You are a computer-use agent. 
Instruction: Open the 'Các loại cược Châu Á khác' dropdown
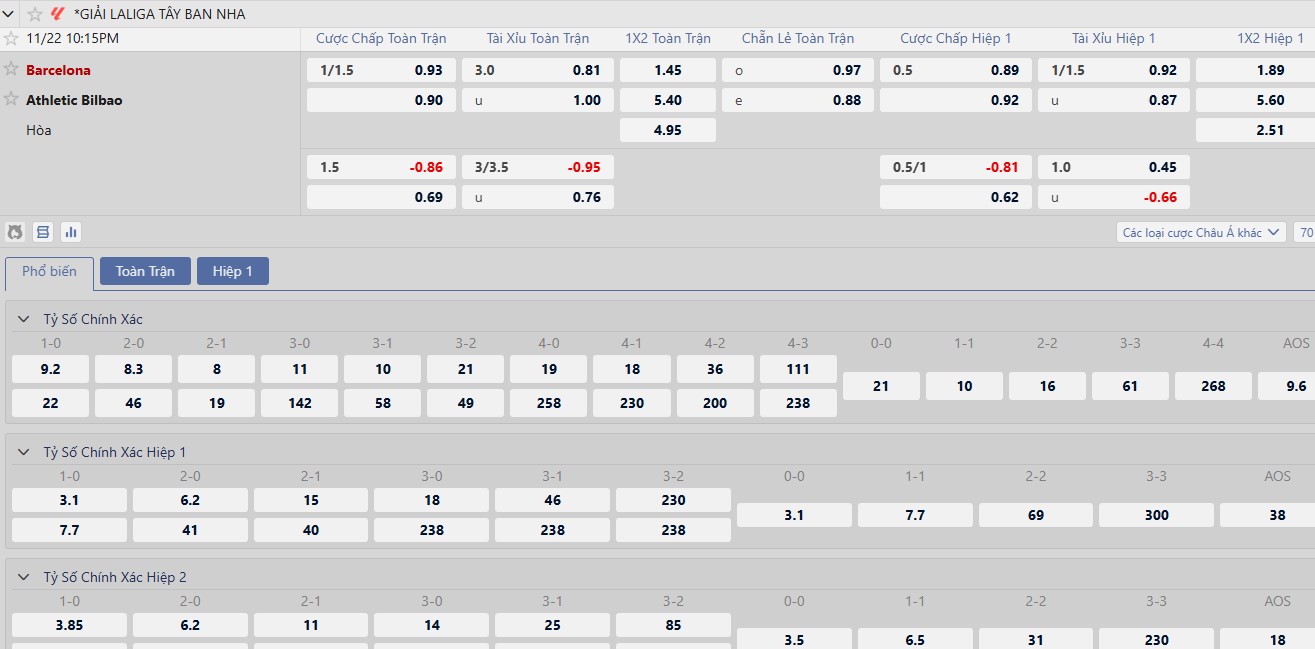pos(1200,232)
